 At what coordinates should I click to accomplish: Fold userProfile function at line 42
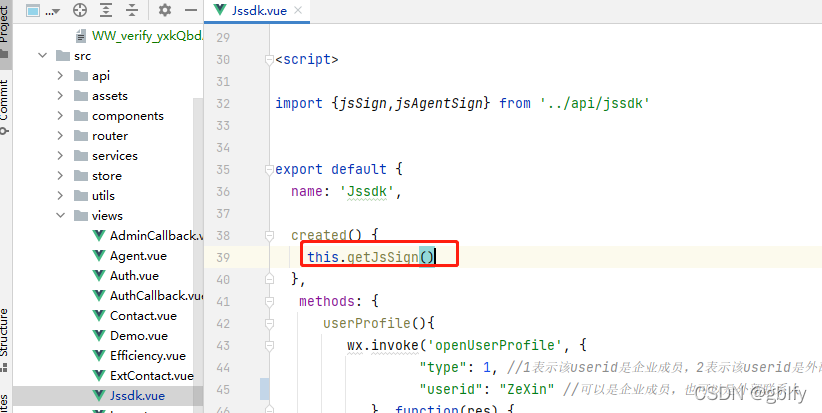(269, 324)
